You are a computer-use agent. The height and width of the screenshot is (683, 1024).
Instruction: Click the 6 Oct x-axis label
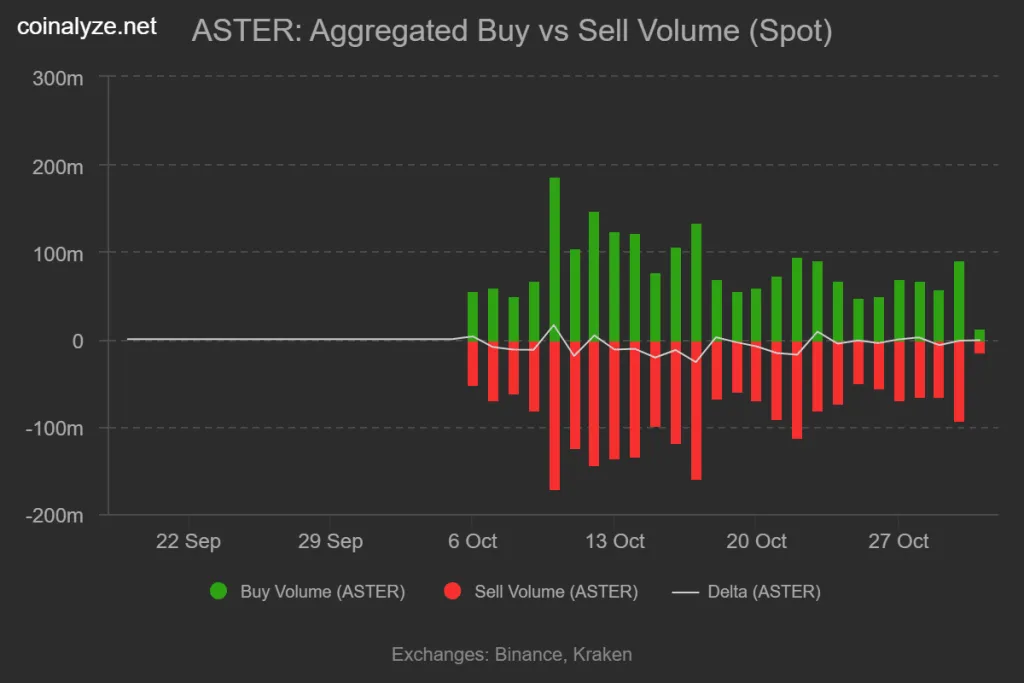tap(473, 541)
